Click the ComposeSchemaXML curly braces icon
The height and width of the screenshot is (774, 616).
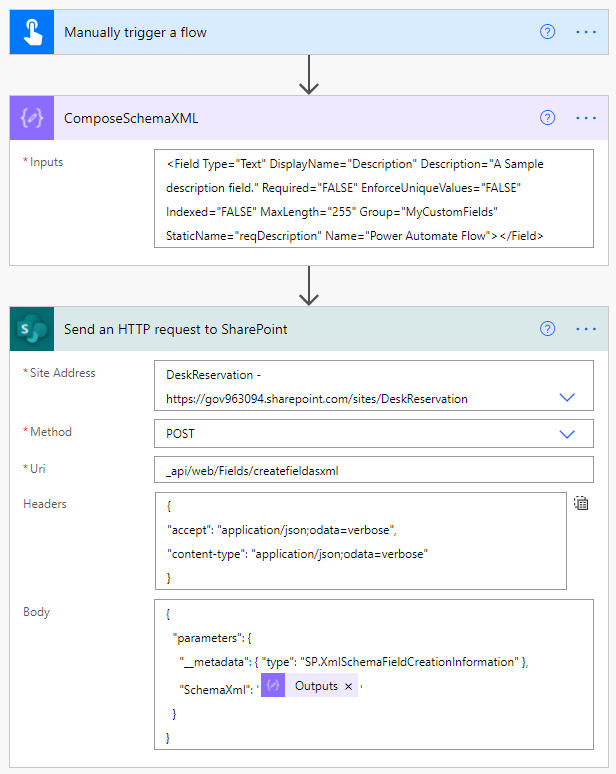point(30,118)
